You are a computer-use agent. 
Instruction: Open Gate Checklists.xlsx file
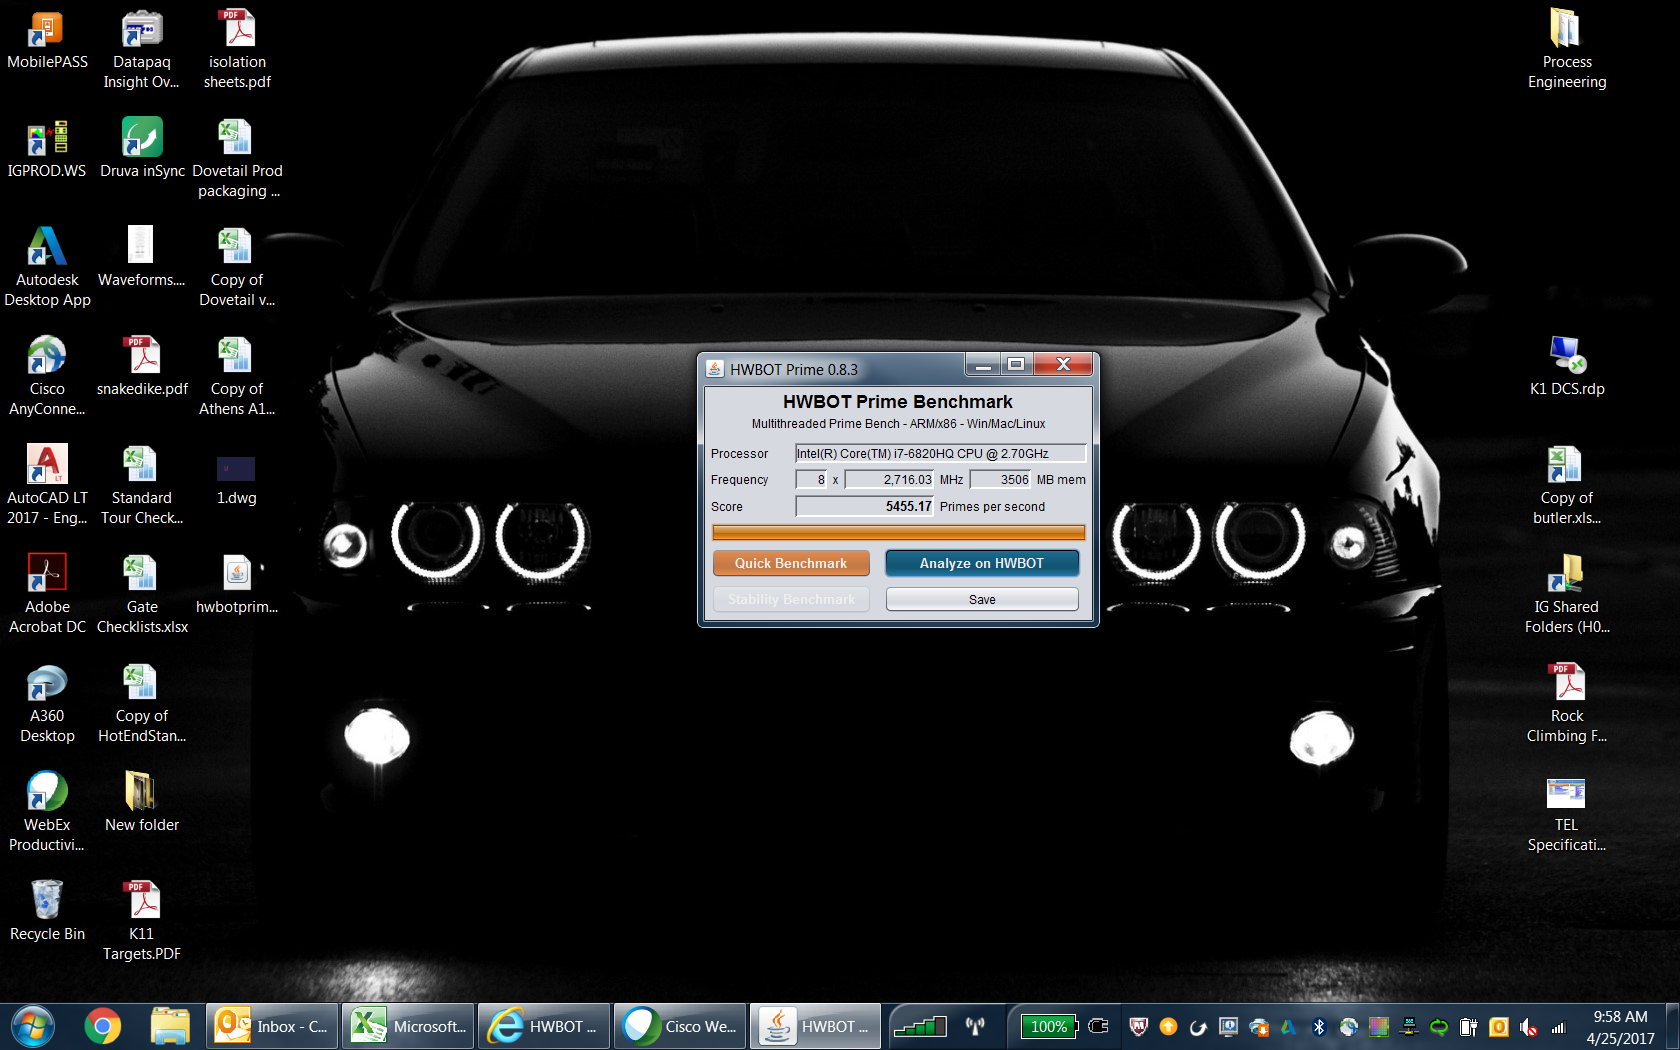(x=142, y=594)
